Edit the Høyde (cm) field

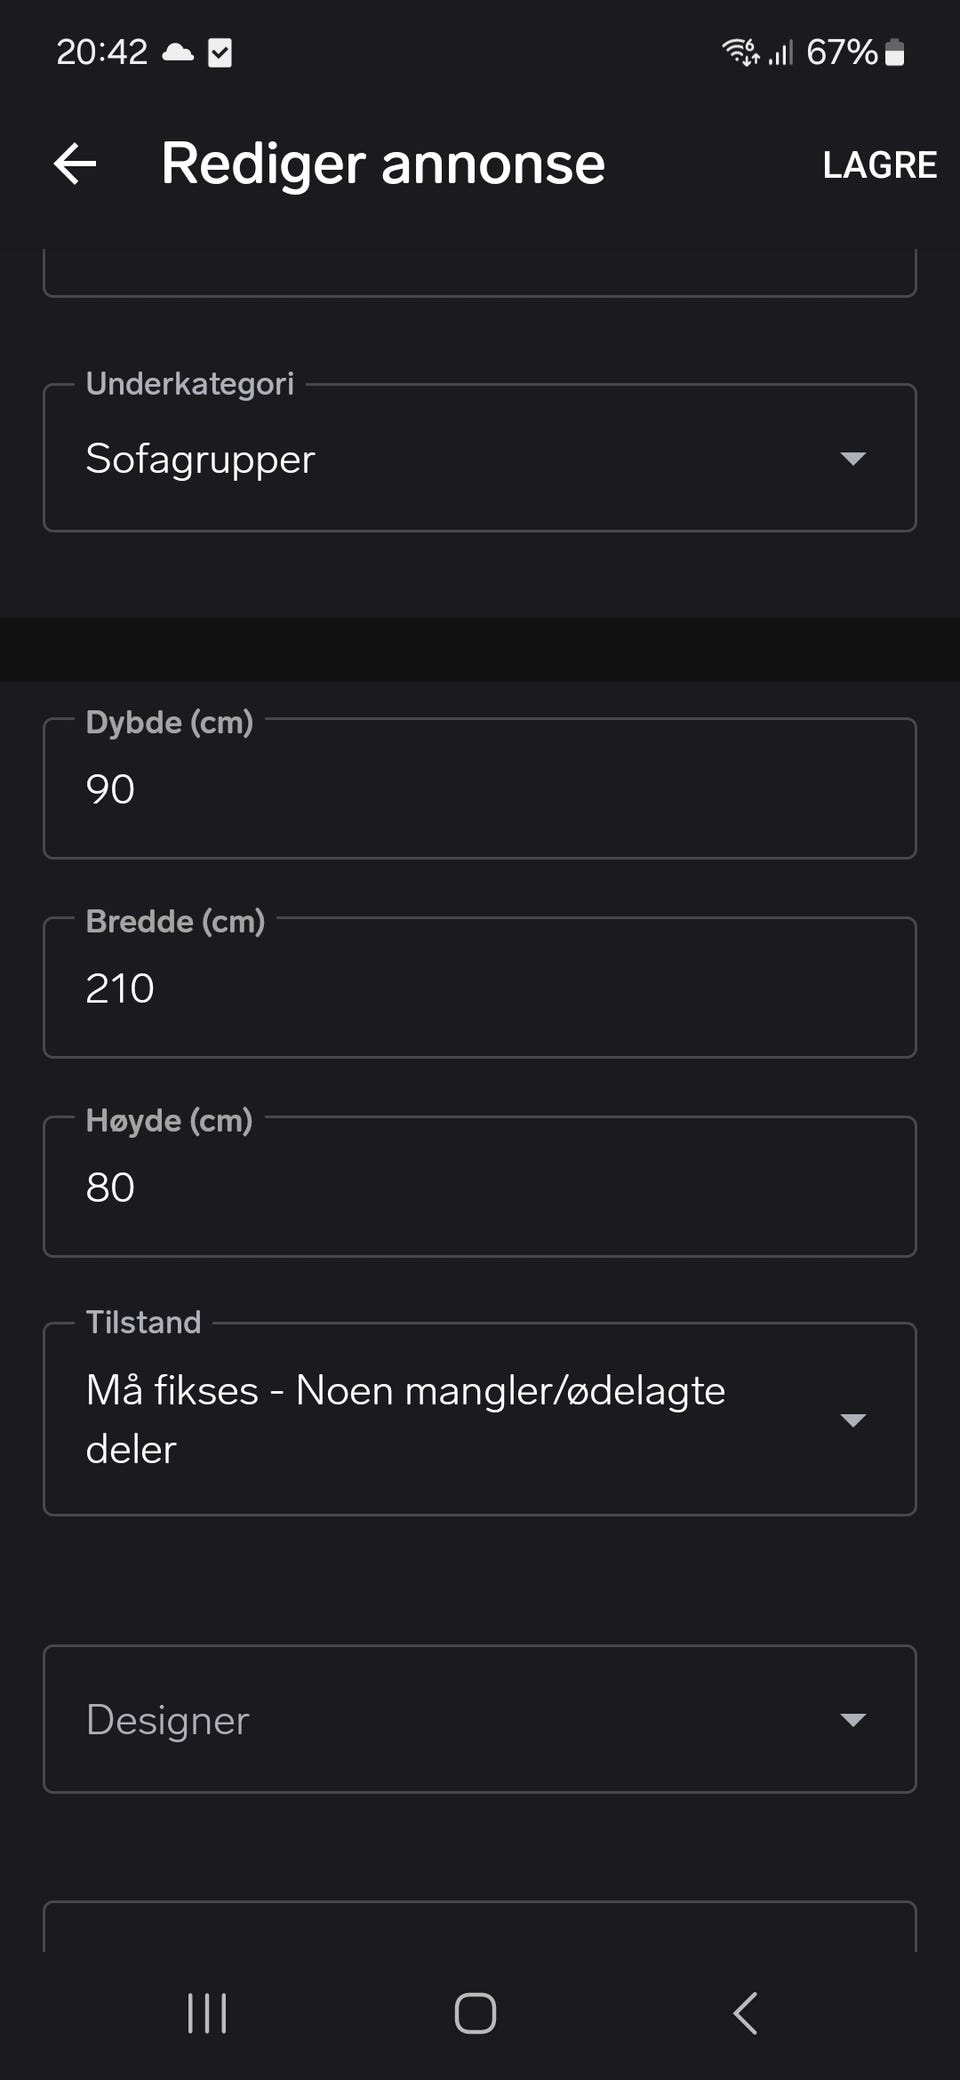479,1187
